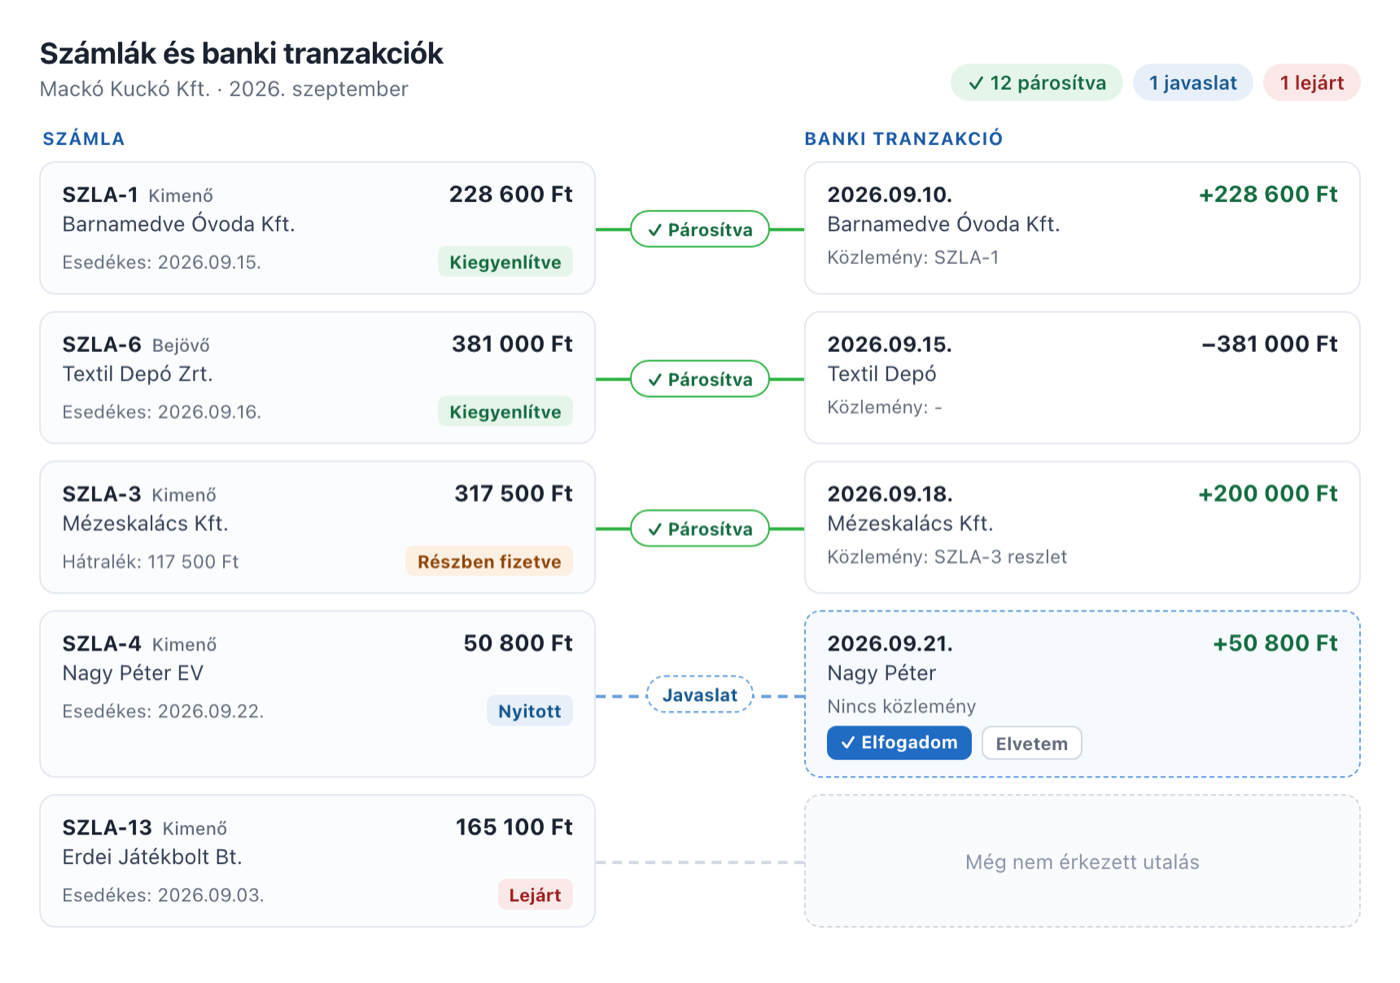Open bank transaction dated 2026.09.18.
Viewport: 1400px width, 983px height.
coord(1082,528)
